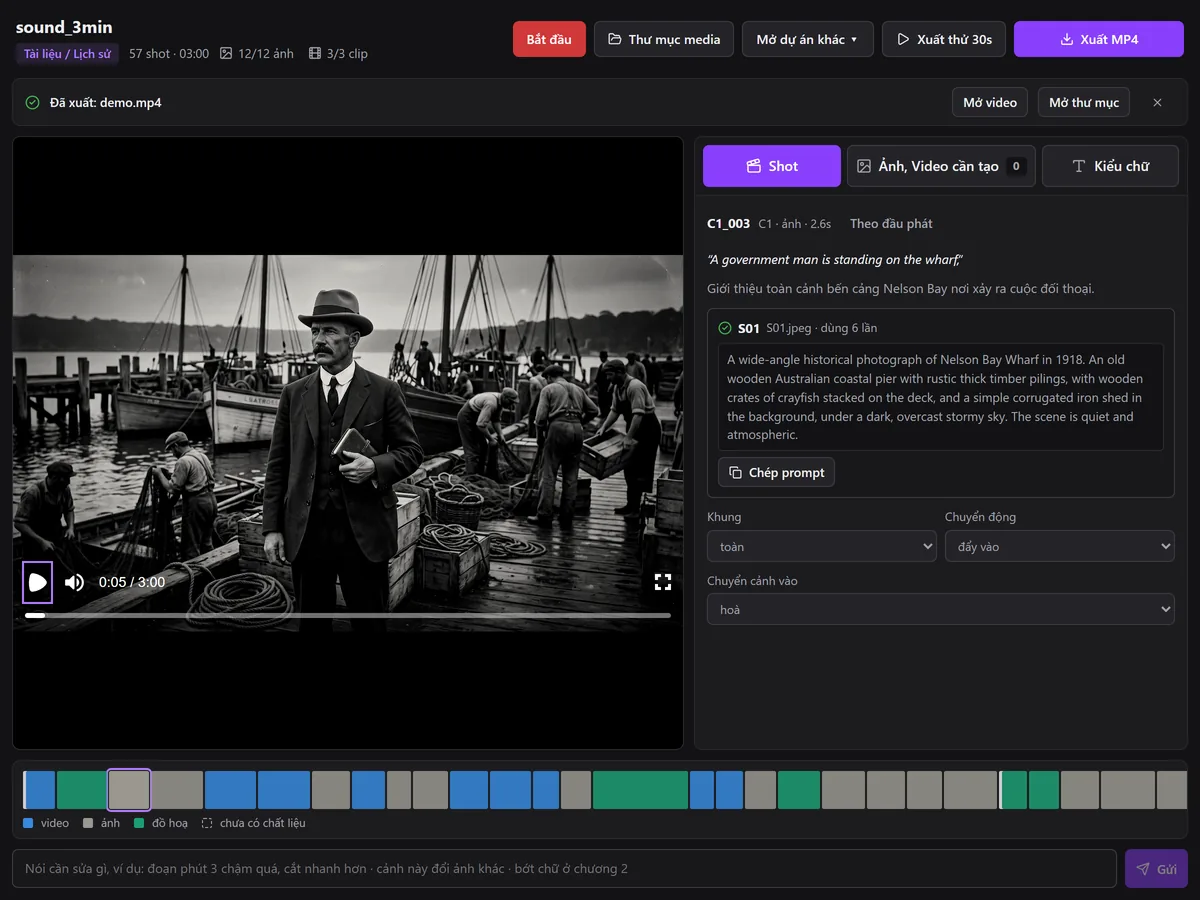Play the video in the preview player

coord(38,582)
